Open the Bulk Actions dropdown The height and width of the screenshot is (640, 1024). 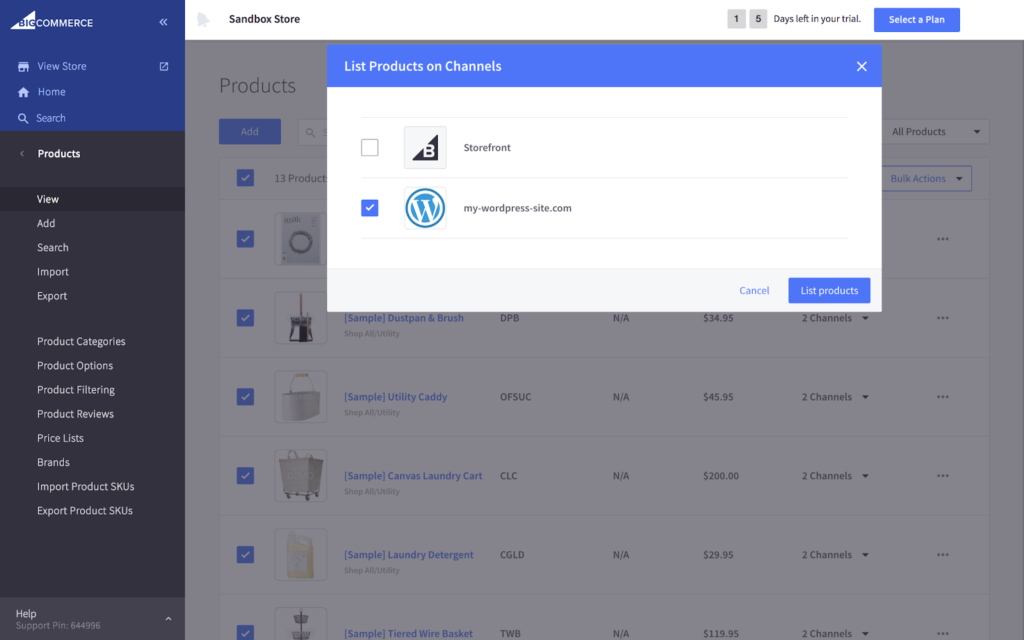tap(925, 178)
